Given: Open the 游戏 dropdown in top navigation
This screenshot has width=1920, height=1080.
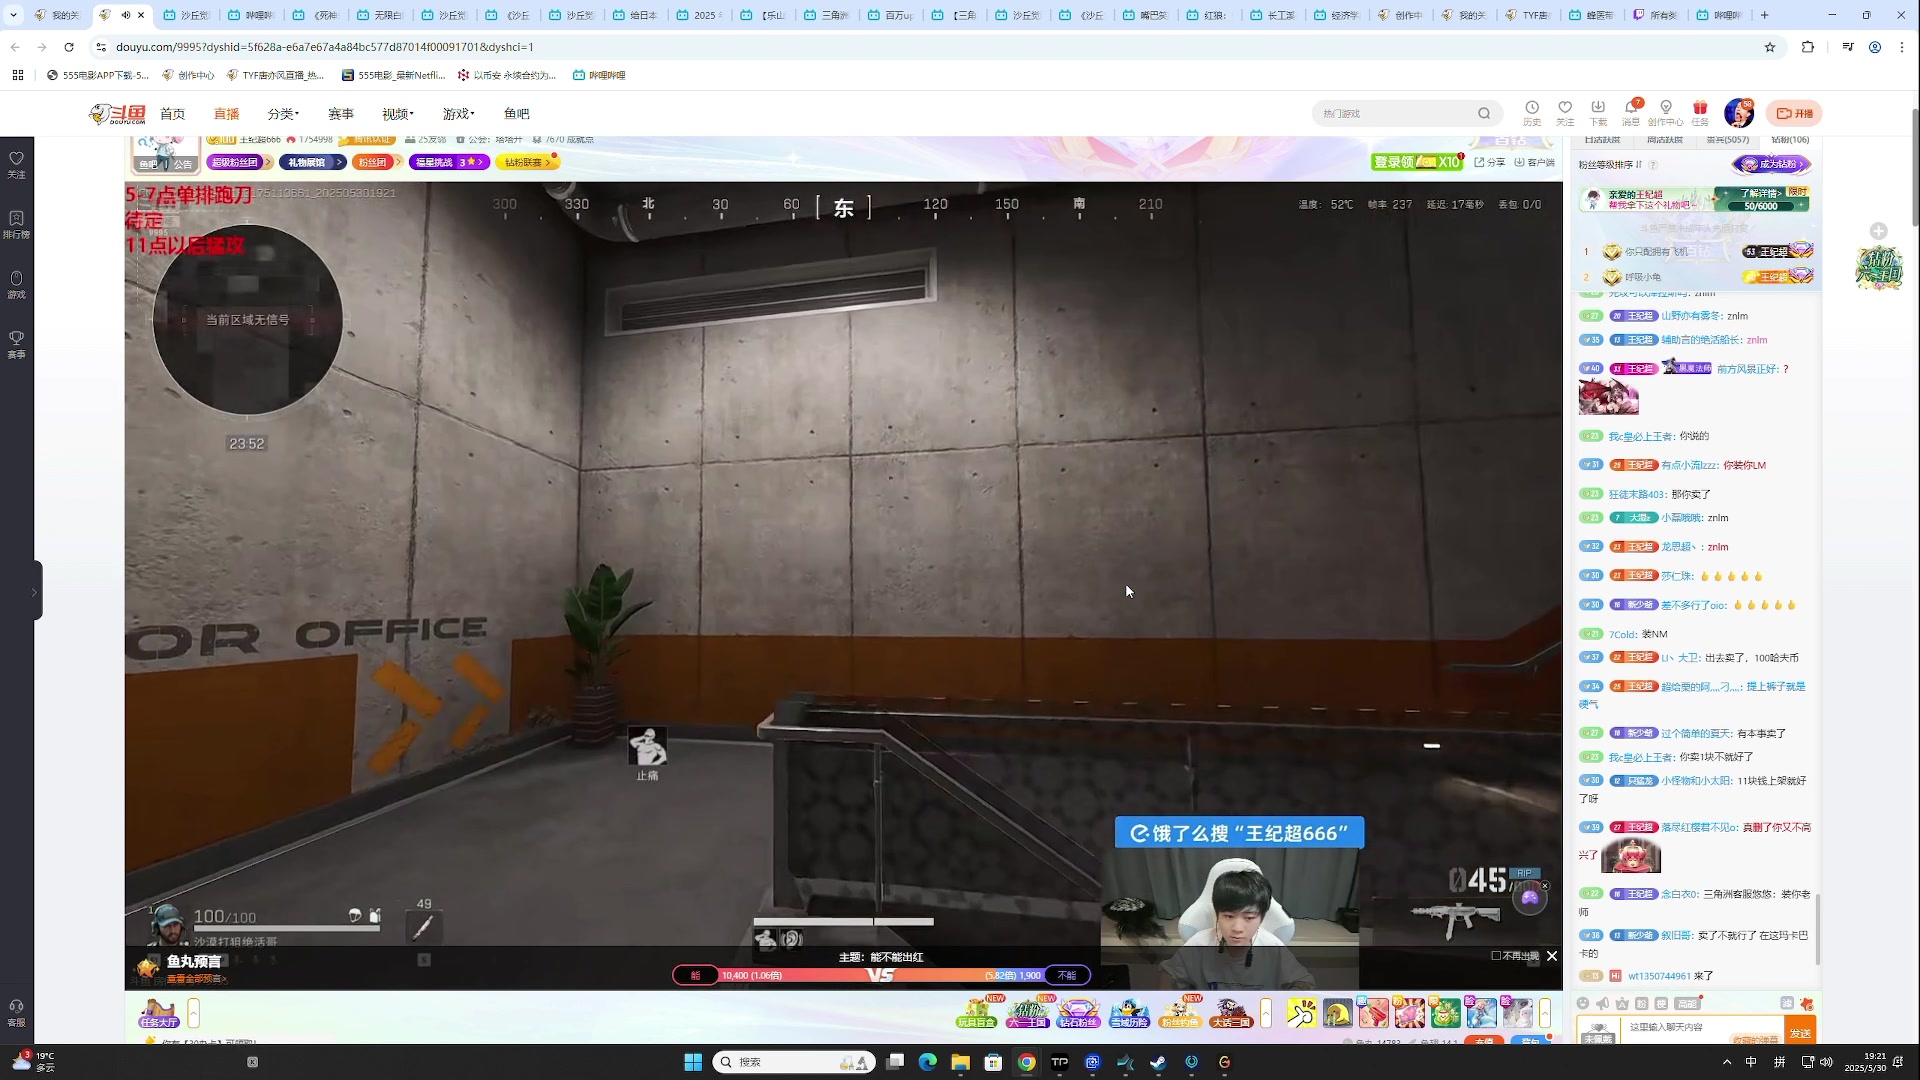Looking at the screenshot, I should tap(459, 114).
